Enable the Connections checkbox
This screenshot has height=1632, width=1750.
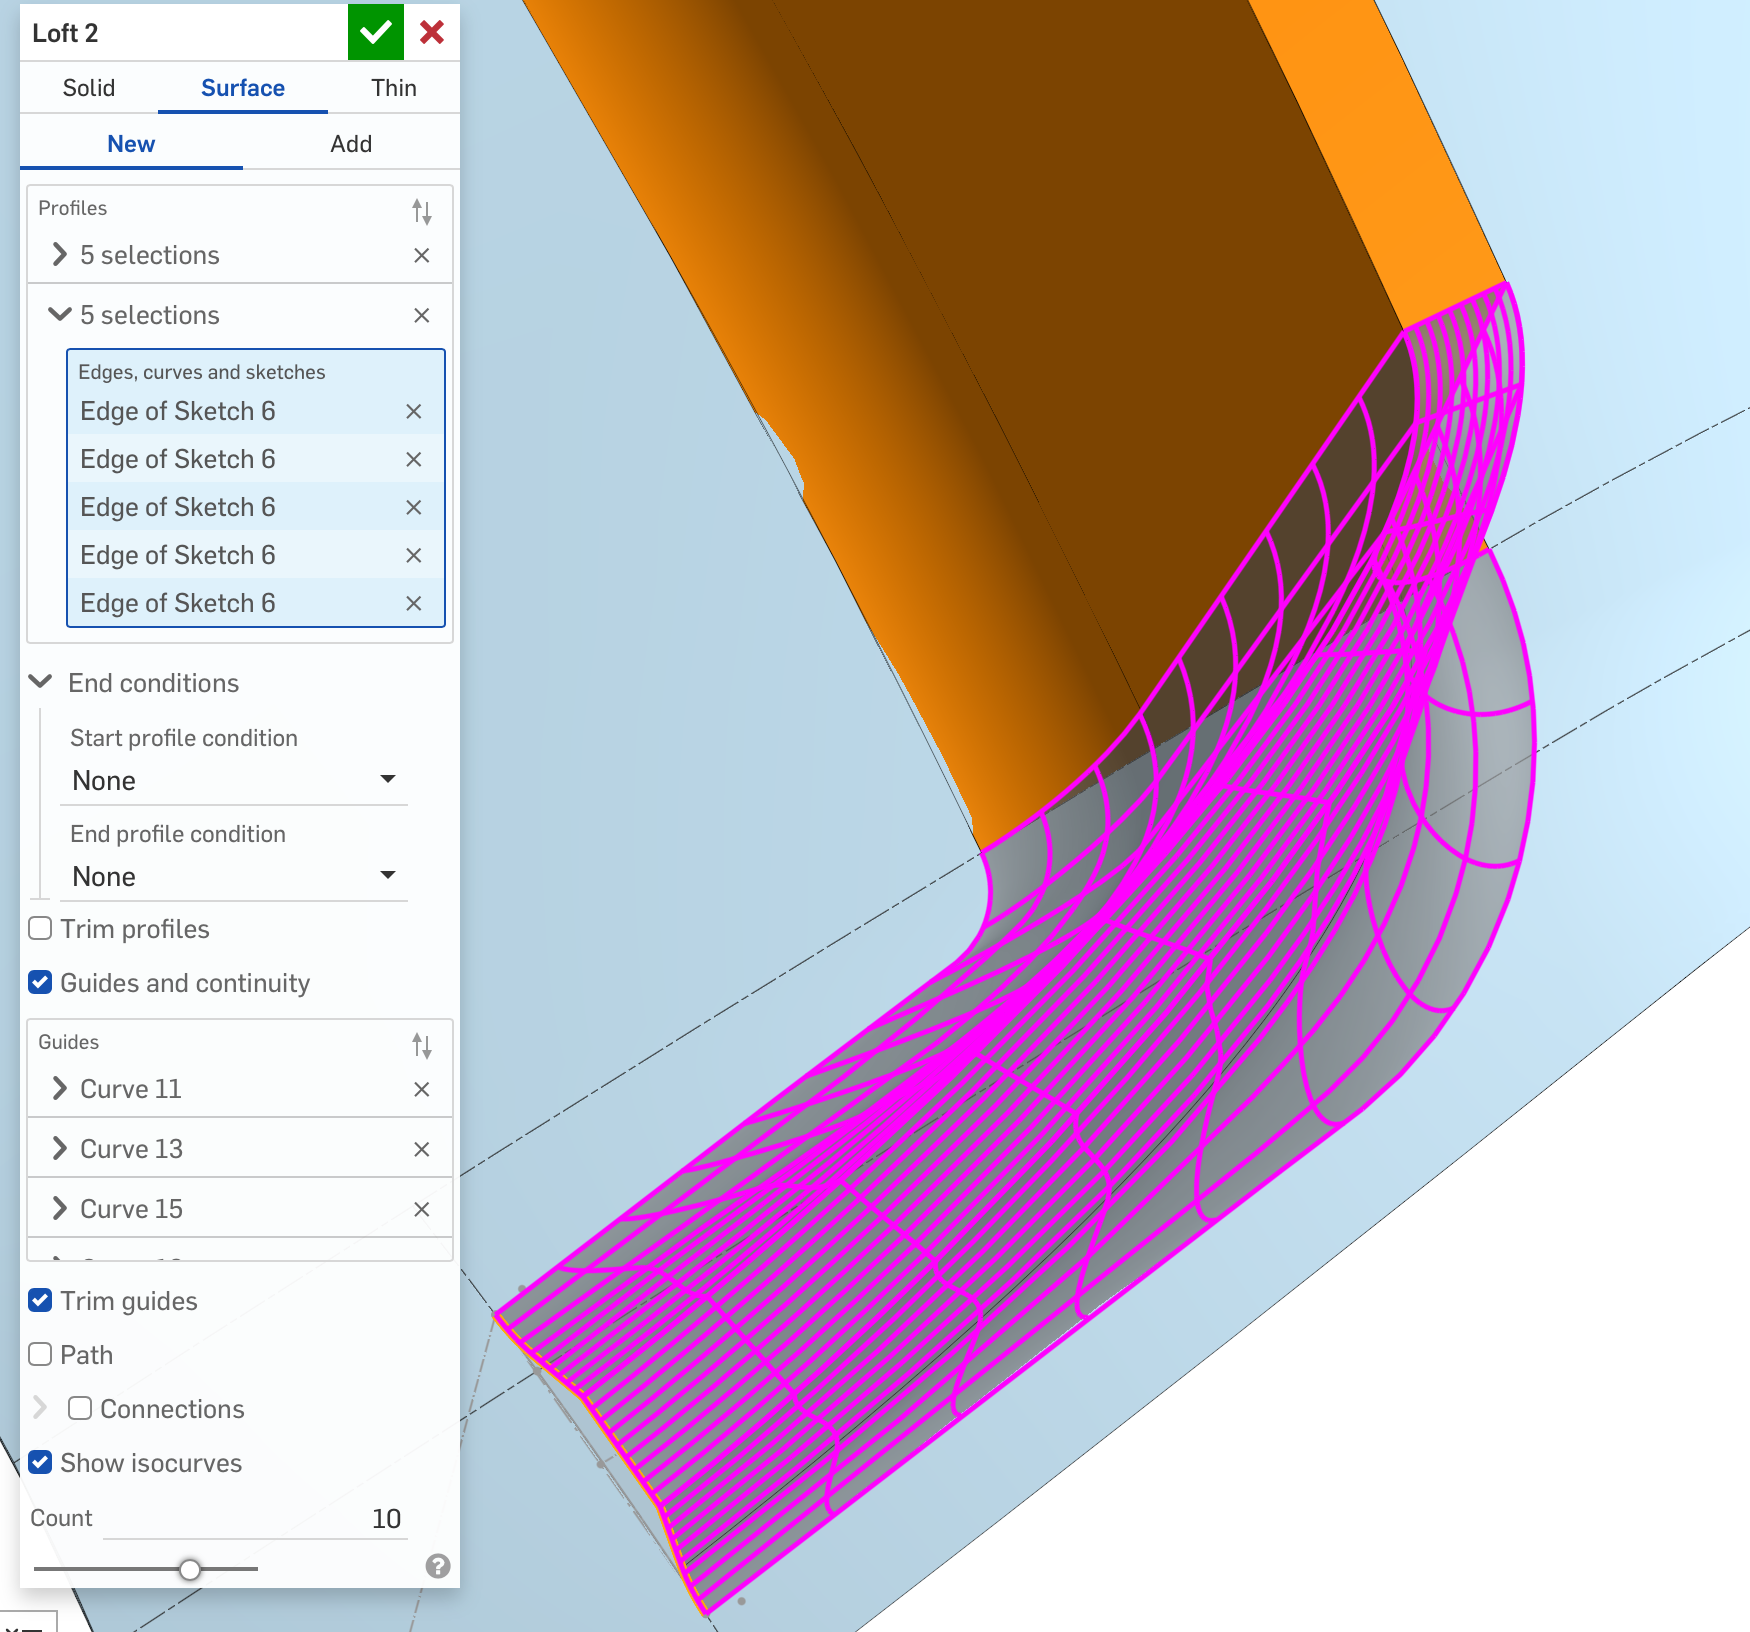click(80, 1408)
